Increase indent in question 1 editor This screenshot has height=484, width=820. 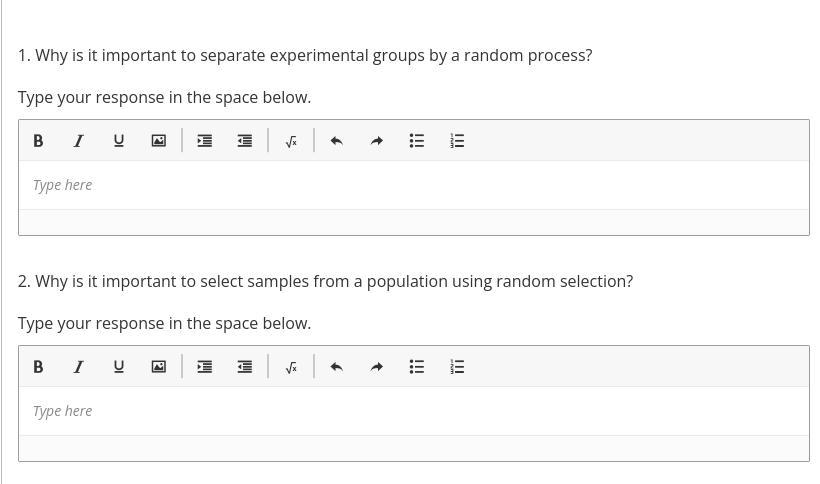[204, 141]
